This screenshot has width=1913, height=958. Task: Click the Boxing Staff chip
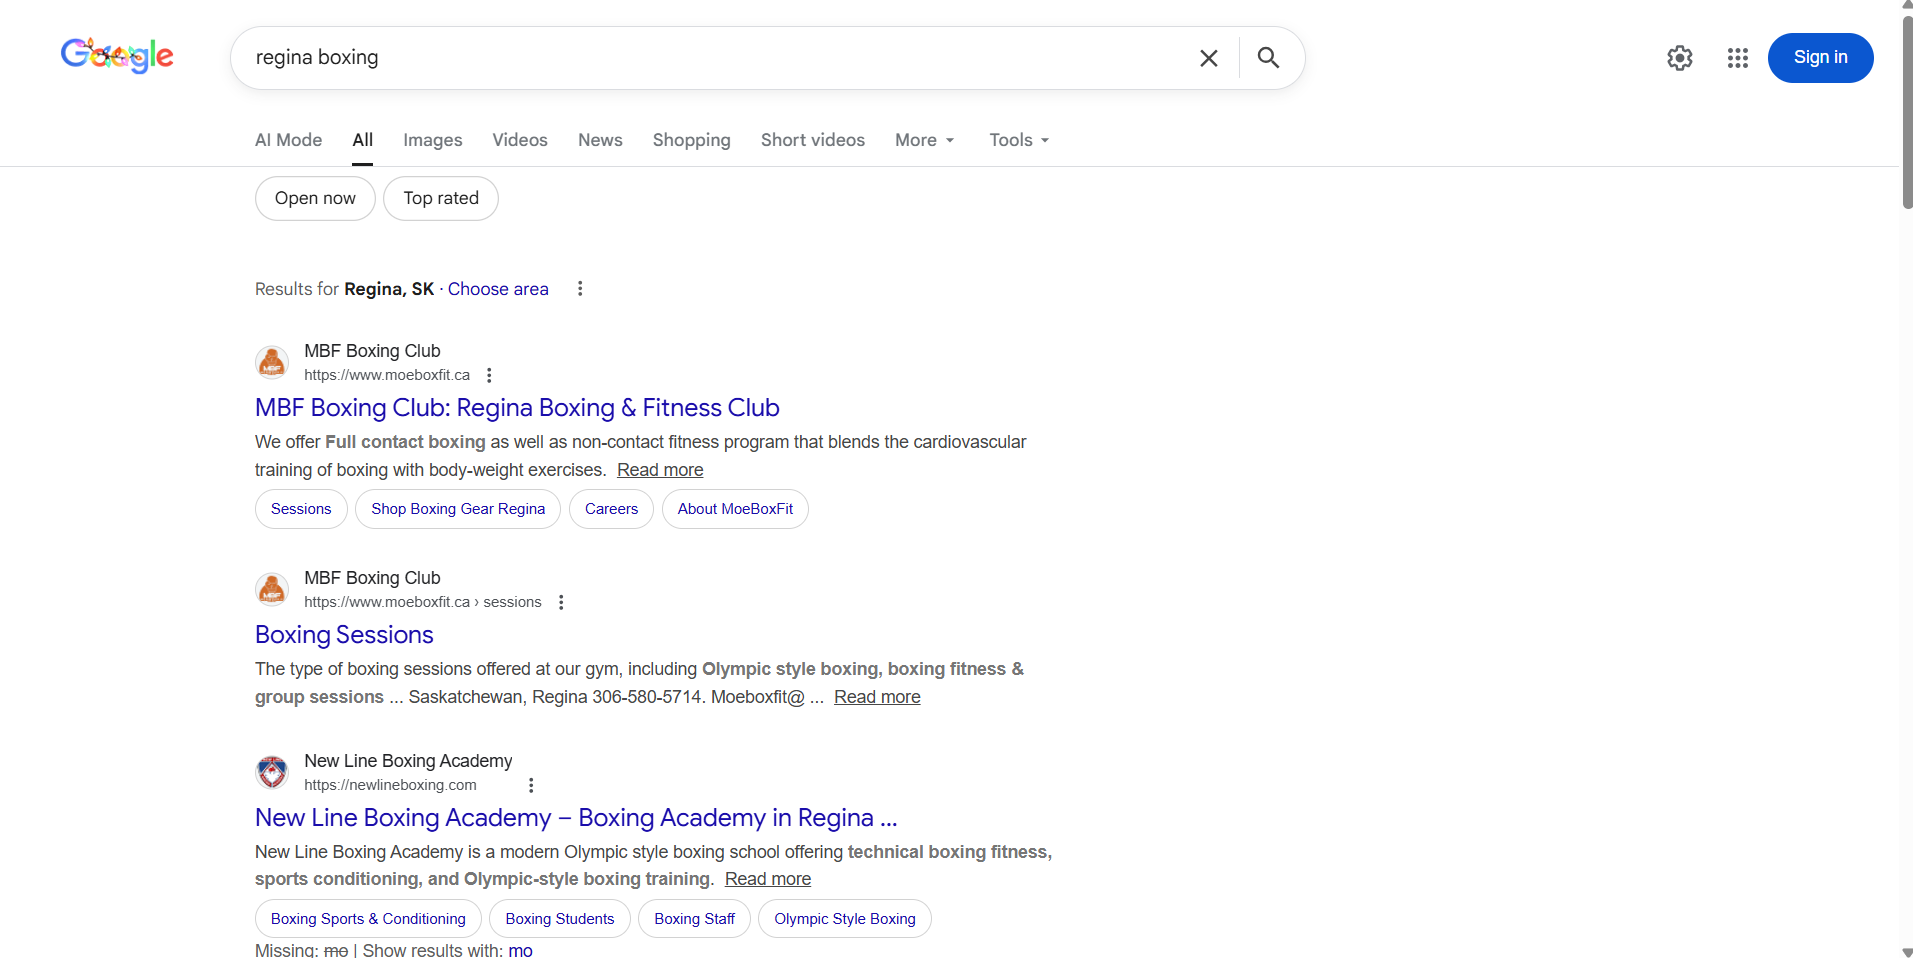[x=694, y=919]
